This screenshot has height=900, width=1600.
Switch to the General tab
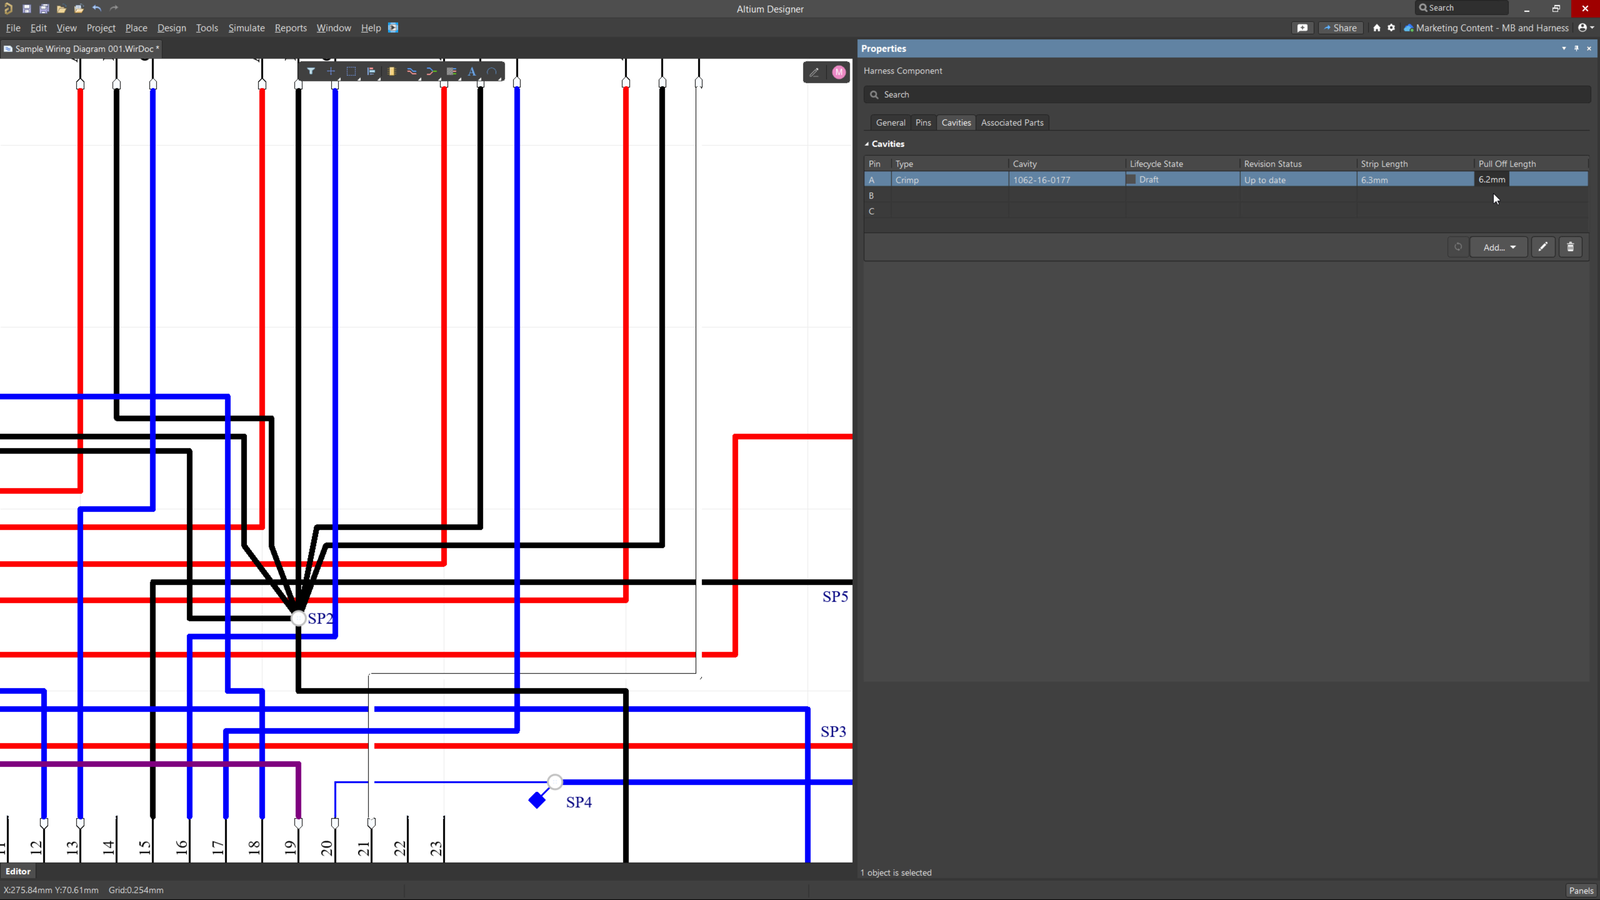[x=890, y=123]
